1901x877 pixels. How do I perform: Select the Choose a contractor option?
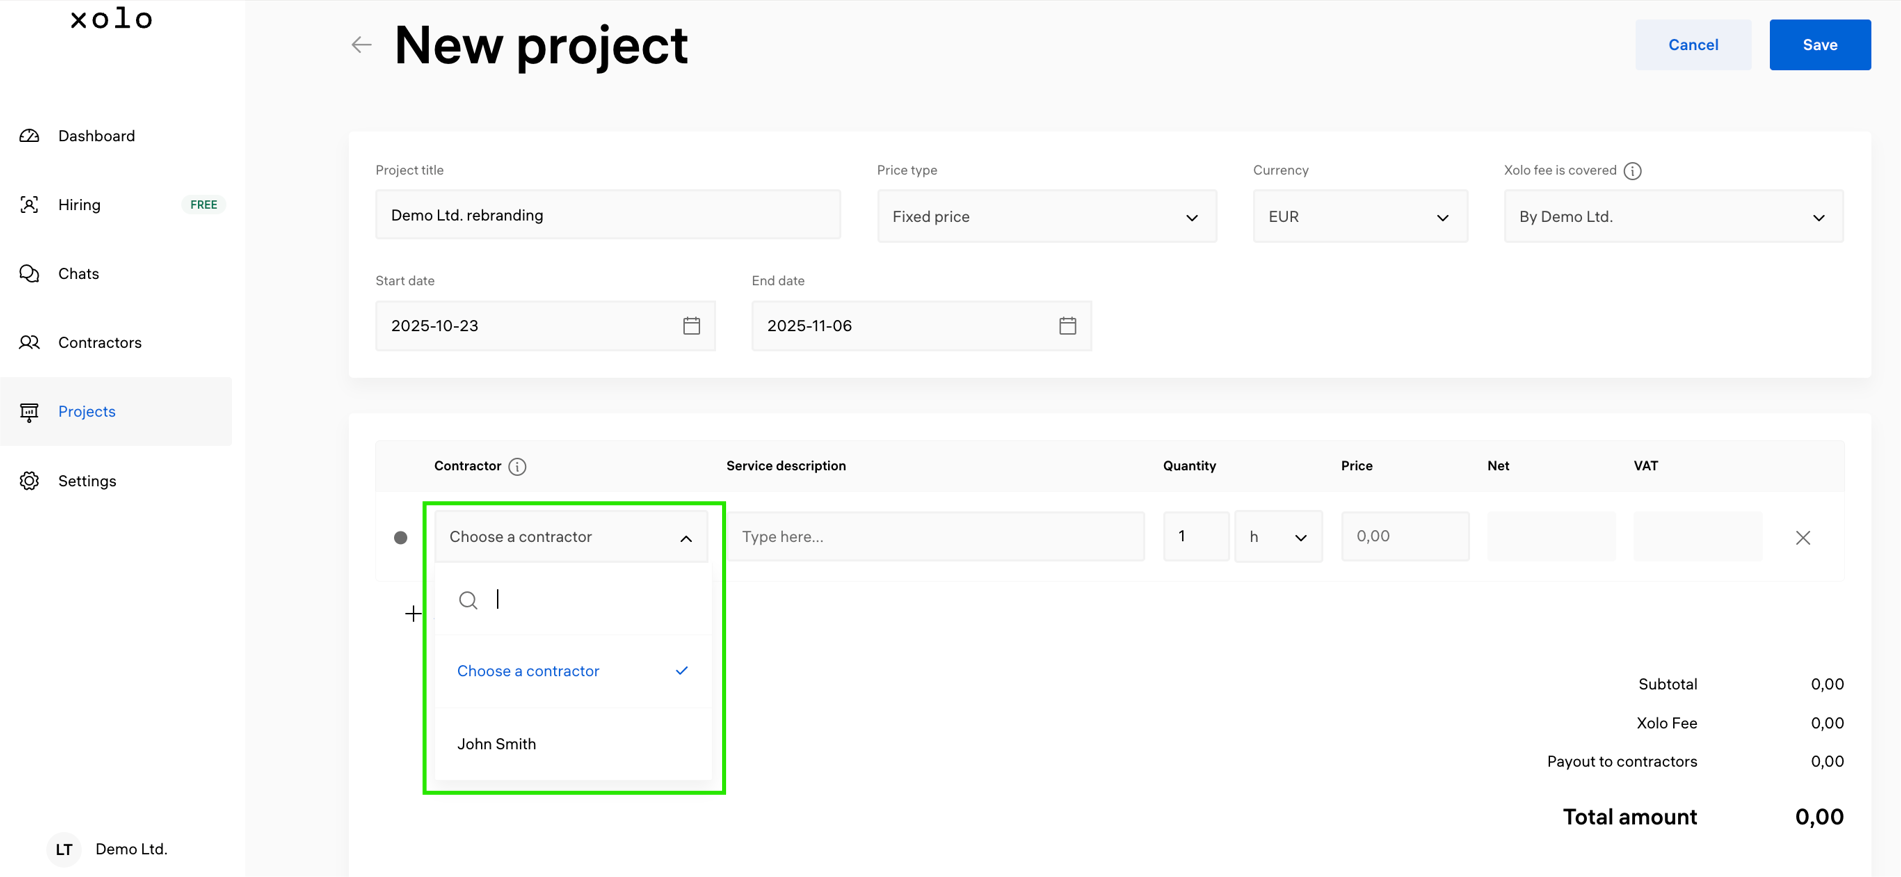point(528,671)
